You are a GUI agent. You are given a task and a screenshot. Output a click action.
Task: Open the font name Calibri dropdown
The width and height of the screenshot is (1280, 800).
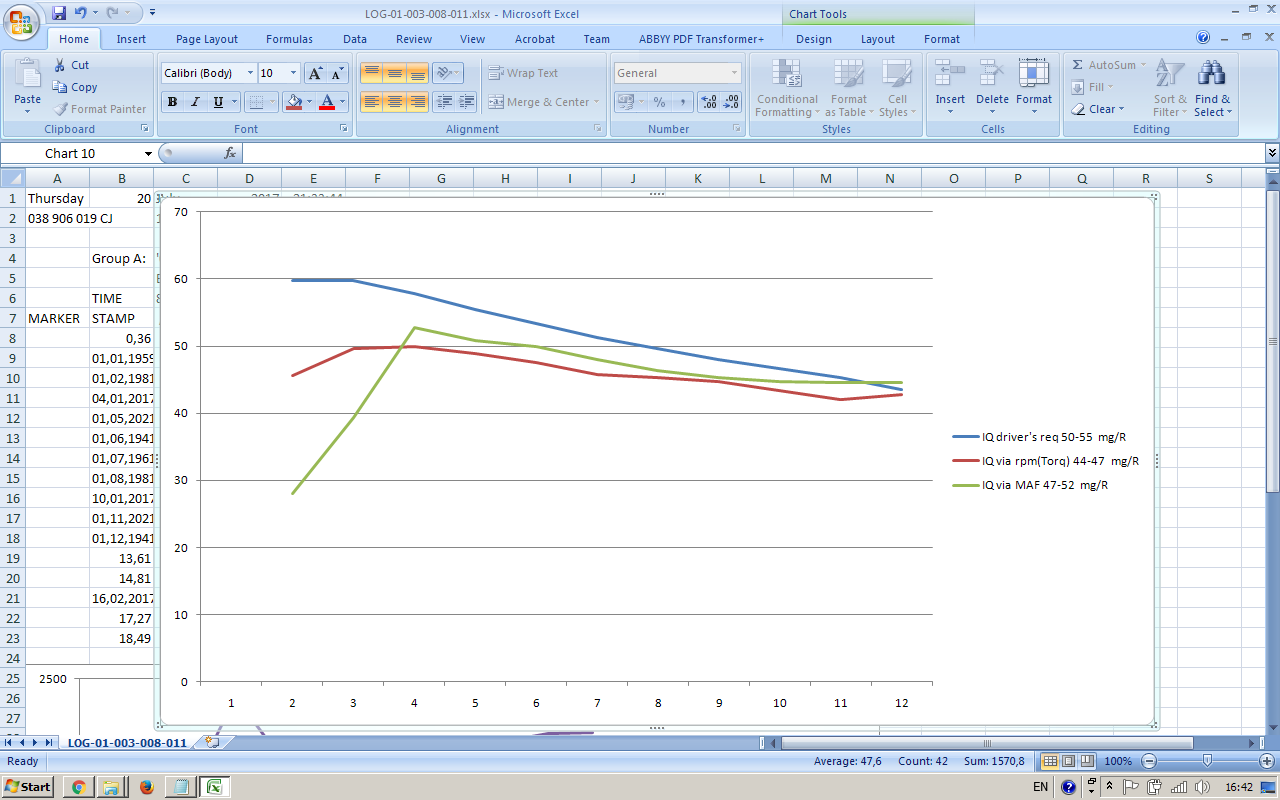(x=250, y=73)
